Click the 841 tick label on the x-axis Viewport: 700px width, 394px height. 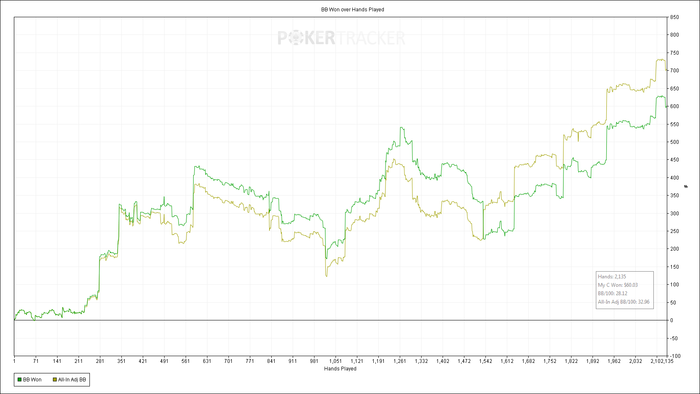[x=271, y=361]
